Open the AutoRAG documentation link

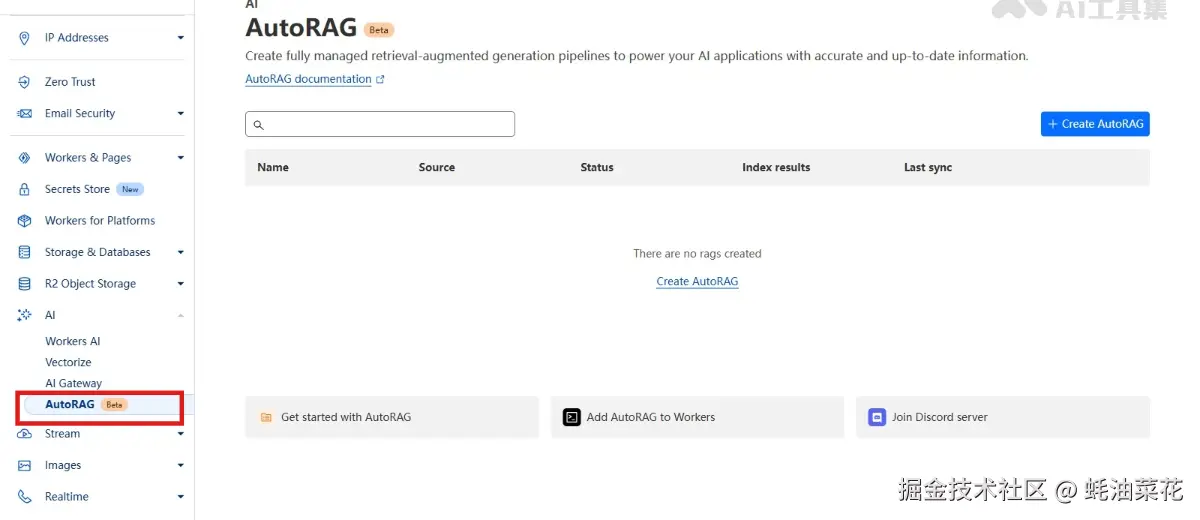[x=308, y=79]
